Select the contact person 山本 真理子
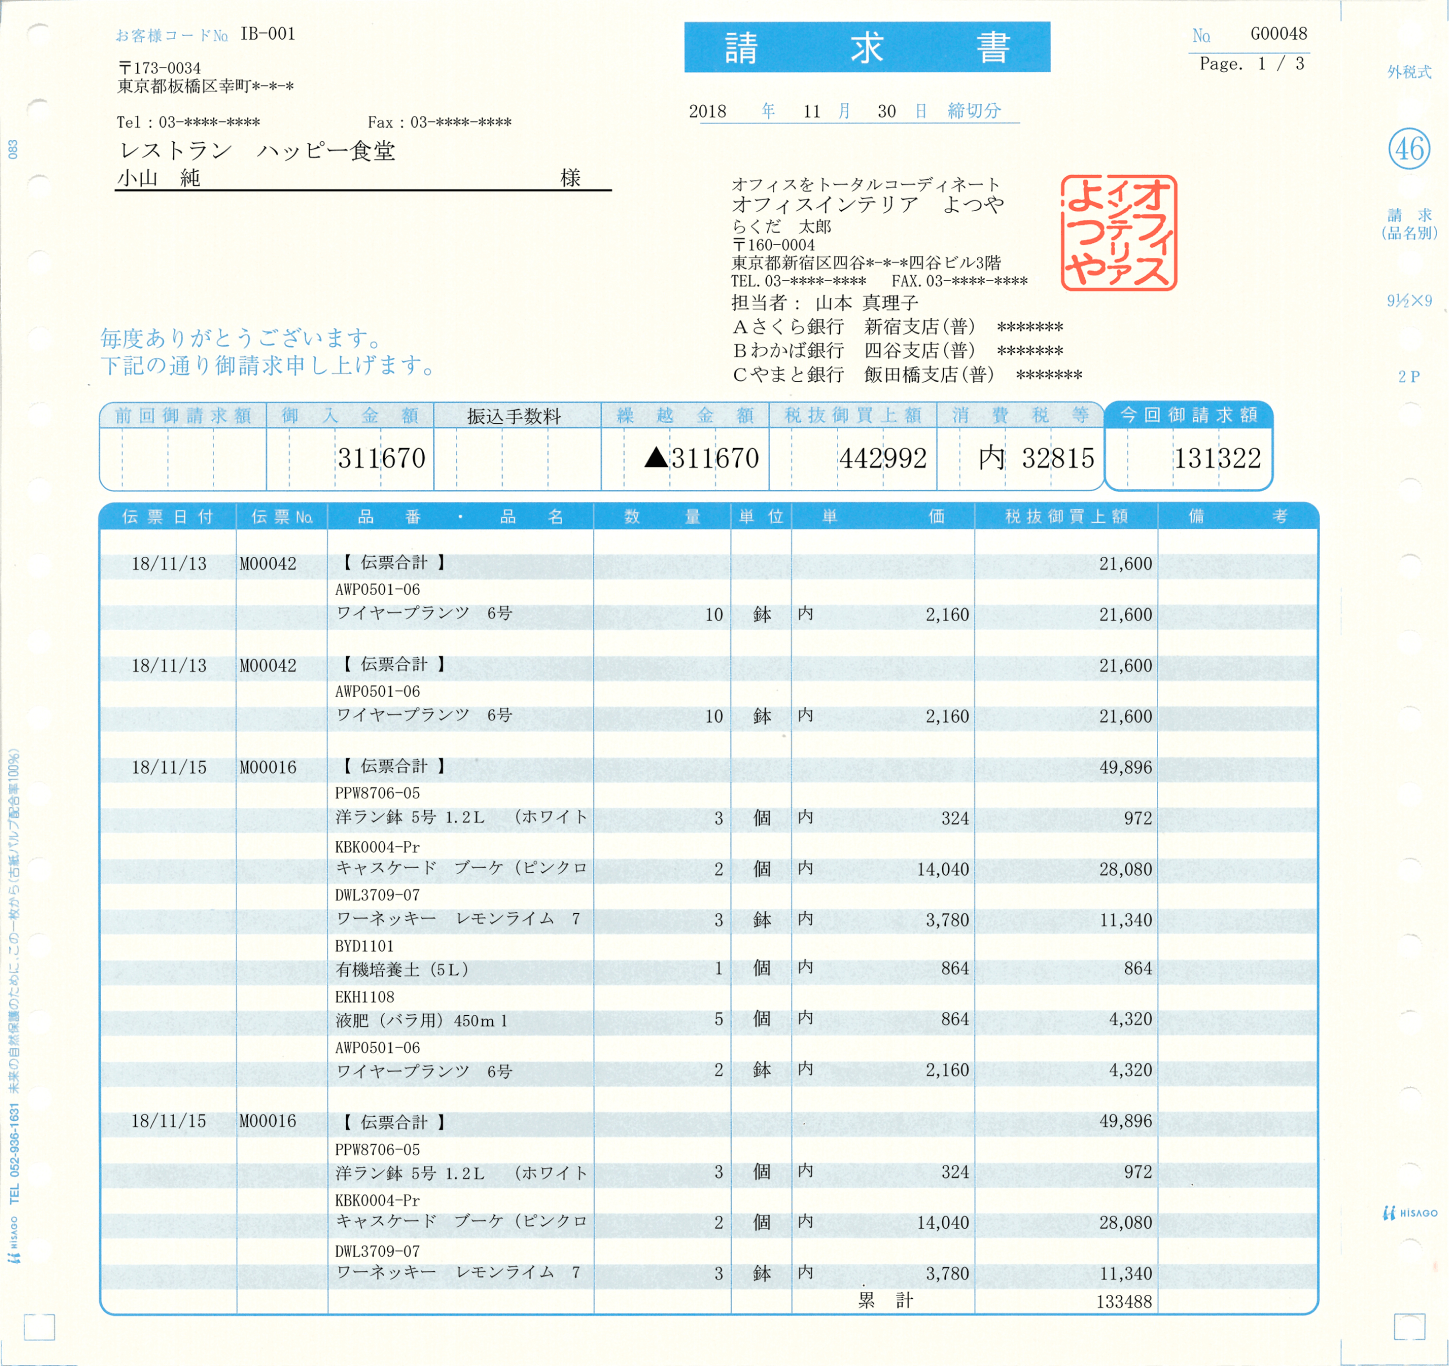Image resolution: width=1449 pixels, height=1366 pixels. (x=867, y=303)
